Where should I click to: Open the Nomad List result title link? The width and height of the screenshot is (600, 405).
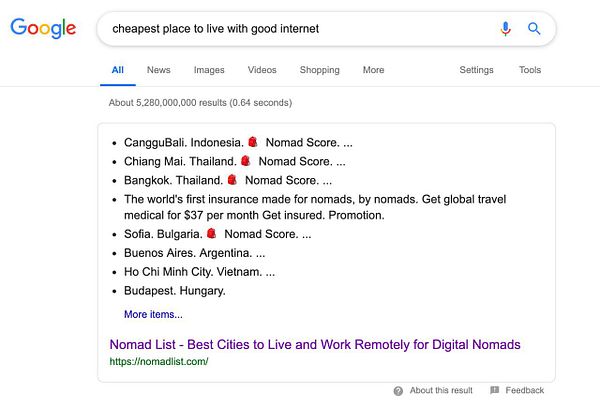[x=315, y=344]
